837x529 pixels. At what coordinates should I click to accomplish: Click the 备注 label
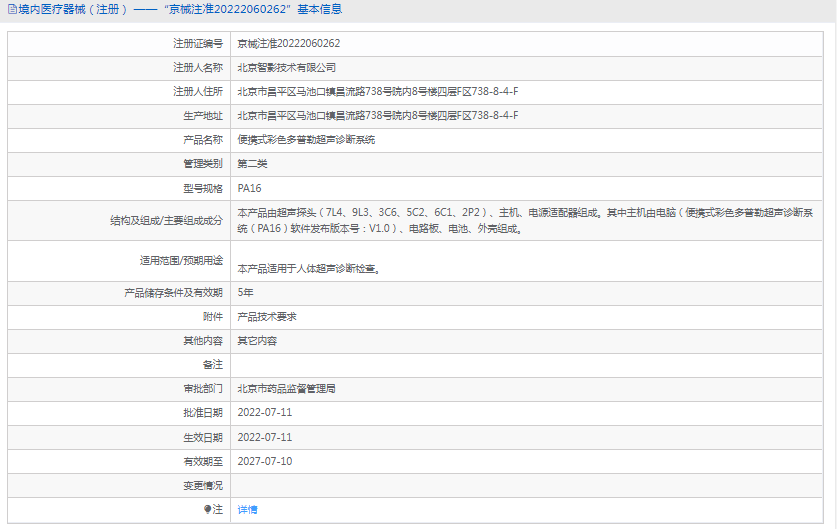213,365
